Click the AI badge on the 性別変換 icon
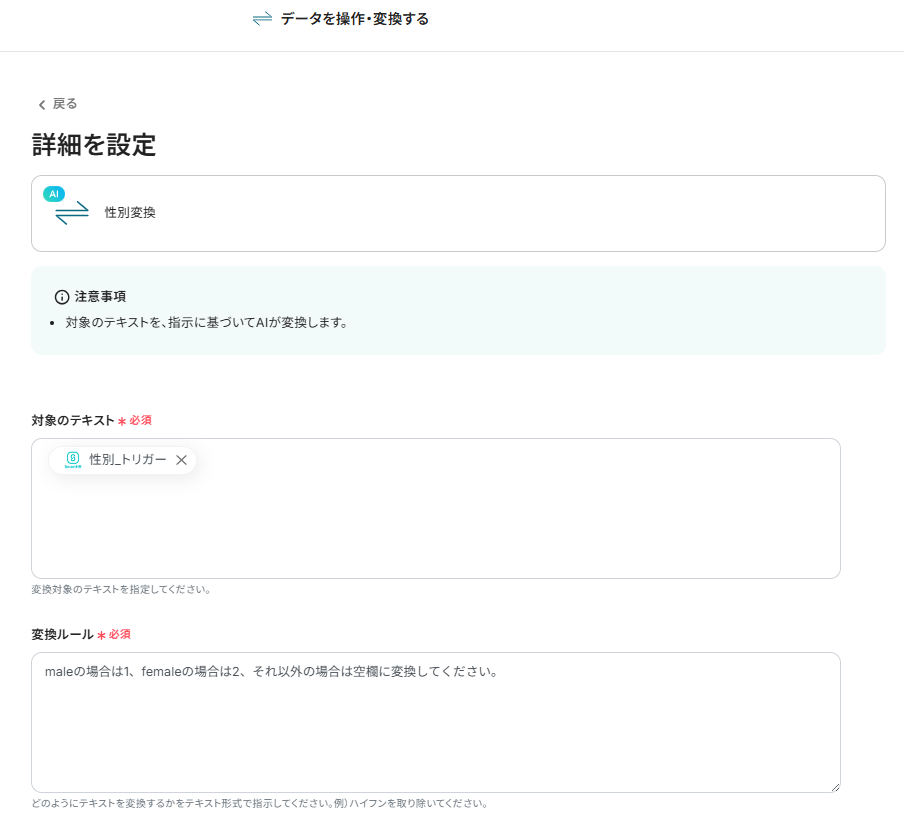The image size is (904, 825). coord(52,192)
